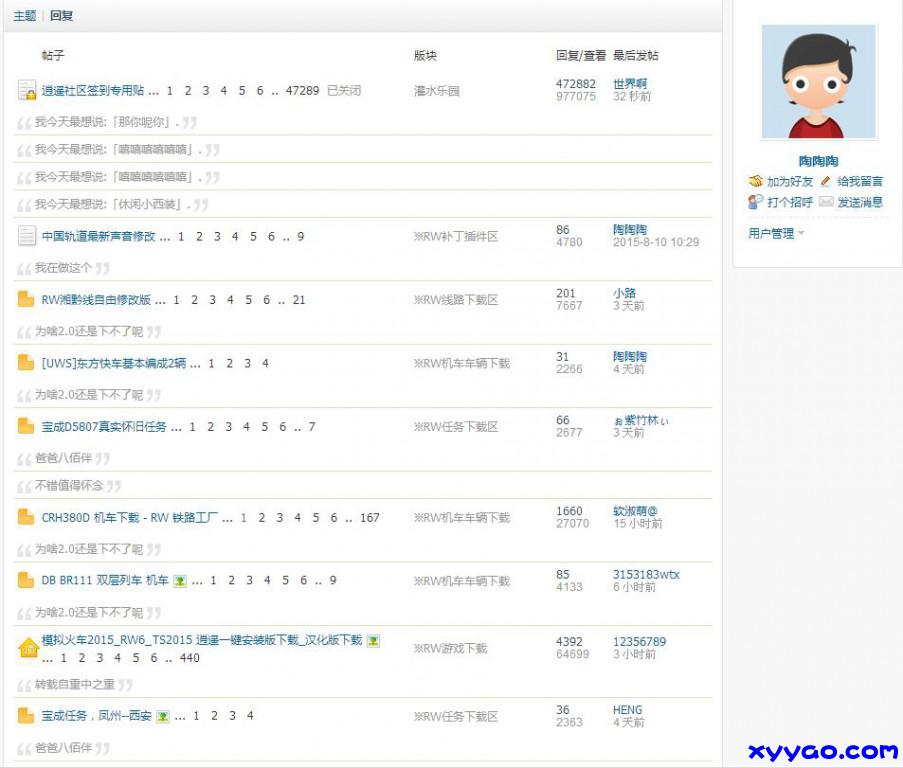Click the image attachment icon after DB BR111 双层列车
The height and width of the screenshot is (768, 903).
(180, 581)
